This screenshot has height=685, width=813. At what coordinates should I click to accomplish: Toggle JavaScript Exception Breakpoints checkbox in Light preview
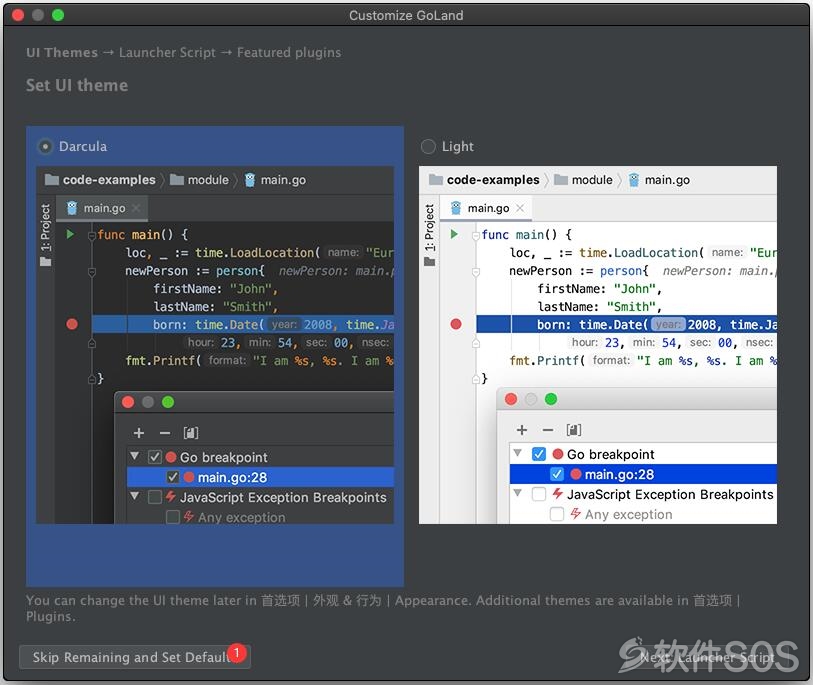[x=539, y=494]
